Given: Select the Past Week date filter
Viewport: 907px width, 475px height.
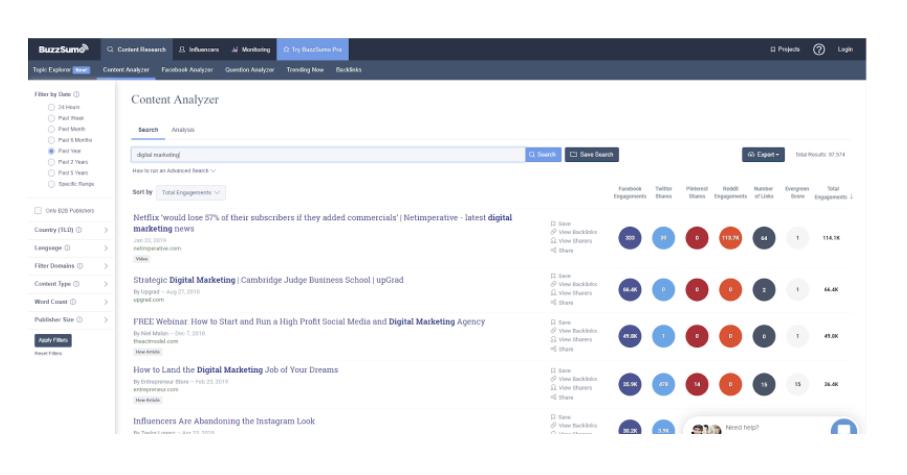Looking at the screenshot, I should pos(51,118).
